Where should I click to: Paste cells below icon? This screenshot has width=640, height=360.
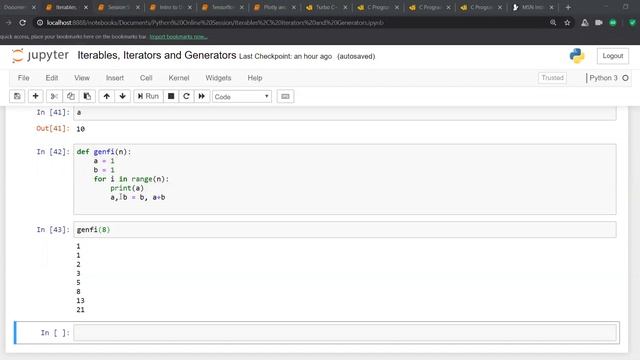87,96
